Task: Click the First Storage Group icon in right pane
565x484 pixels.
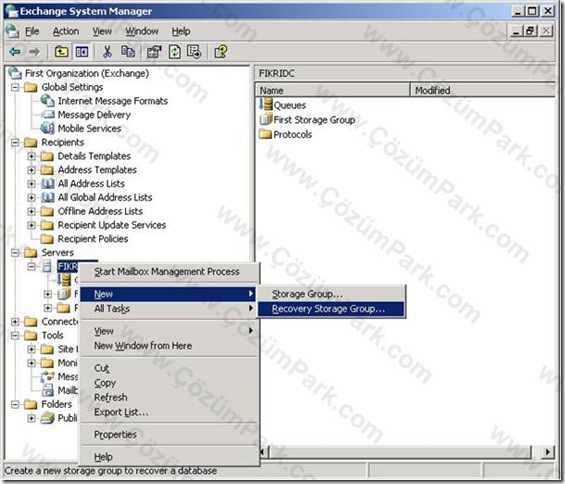Action: tap(266, 119)
